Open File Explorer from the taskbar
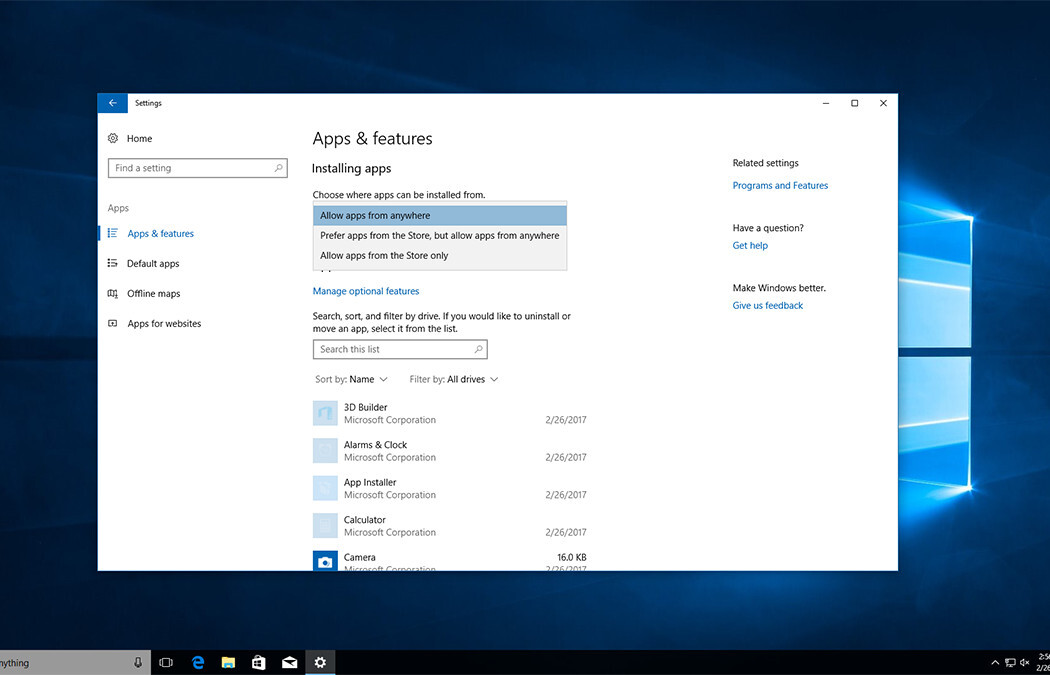This screenshot has height=675, width=1050. [228, 662]
